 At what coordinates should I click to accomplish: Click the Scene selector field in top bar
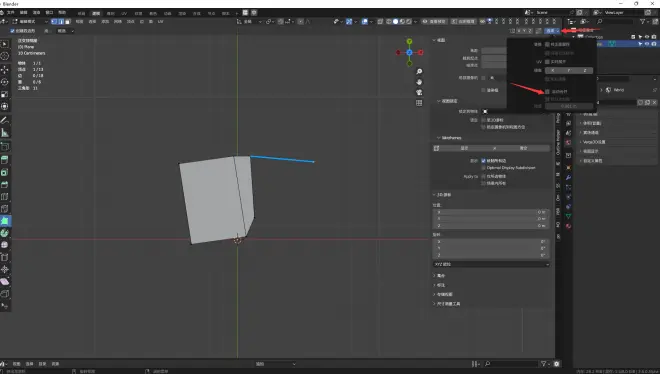[551, 13]
